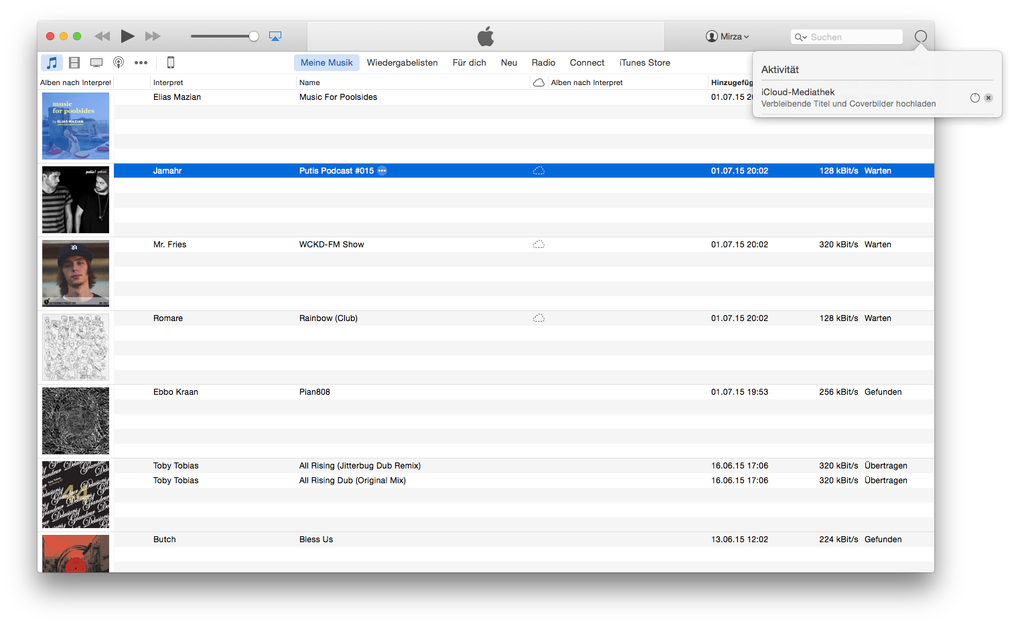Cancel the iCloud-Mediathek upload
1024x626 pixels.
pos(989,98)
